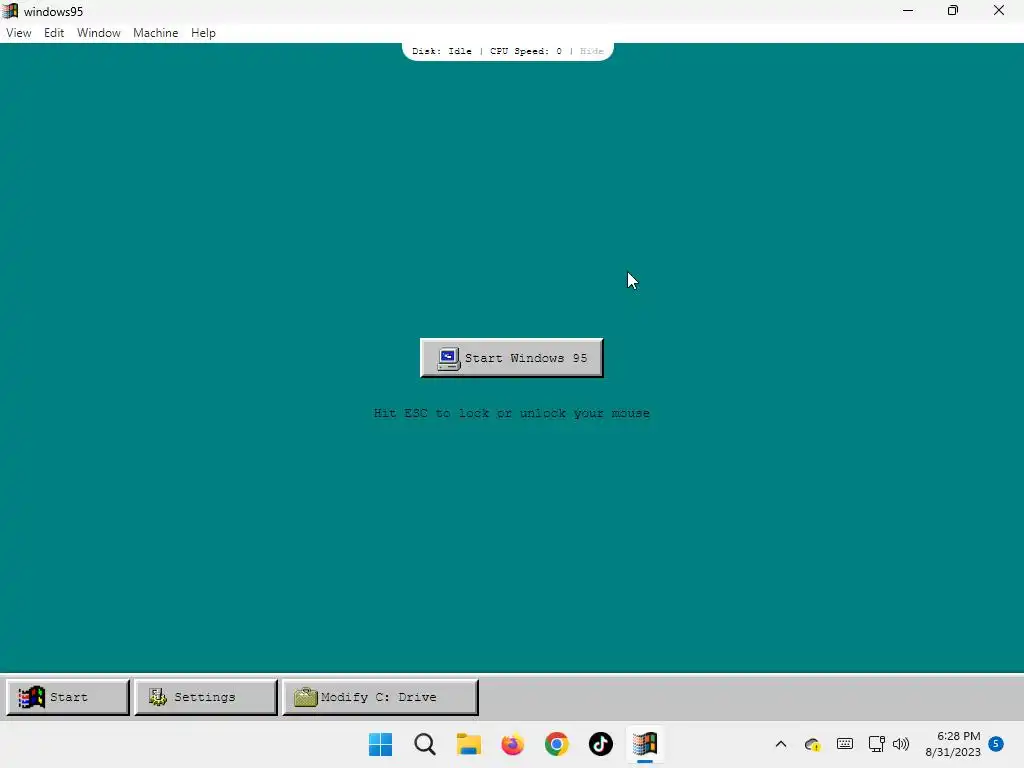Open clock and date 6:28 PM
The height and width of the screenshot is (768, 1024).
953,744
